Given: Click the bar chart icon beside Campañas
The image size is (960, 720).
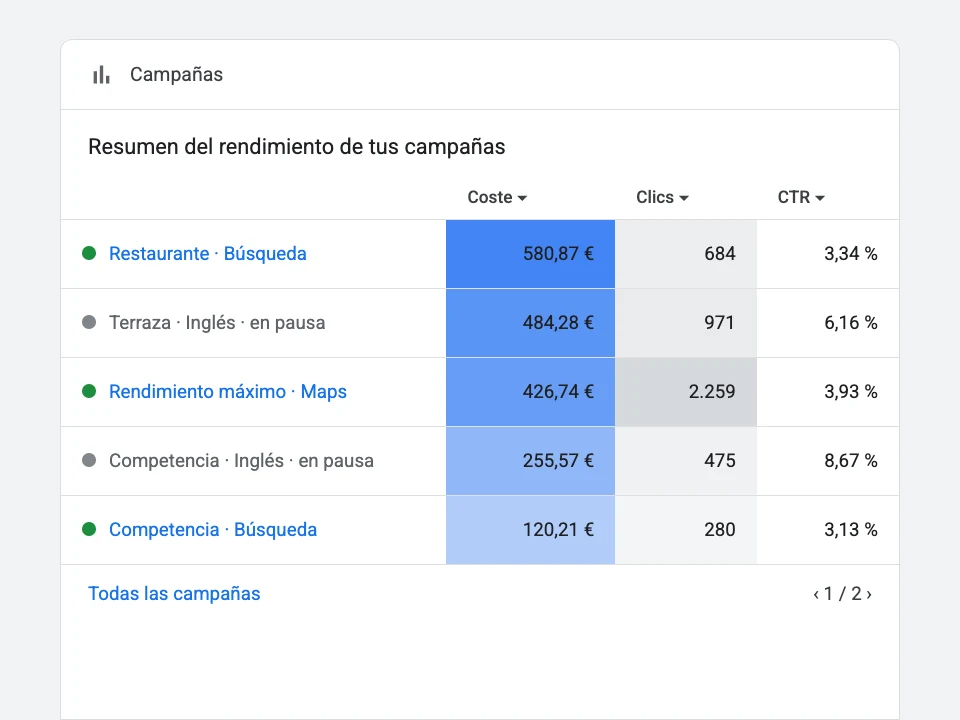Looking at the screenshot, I should point(101,75).
